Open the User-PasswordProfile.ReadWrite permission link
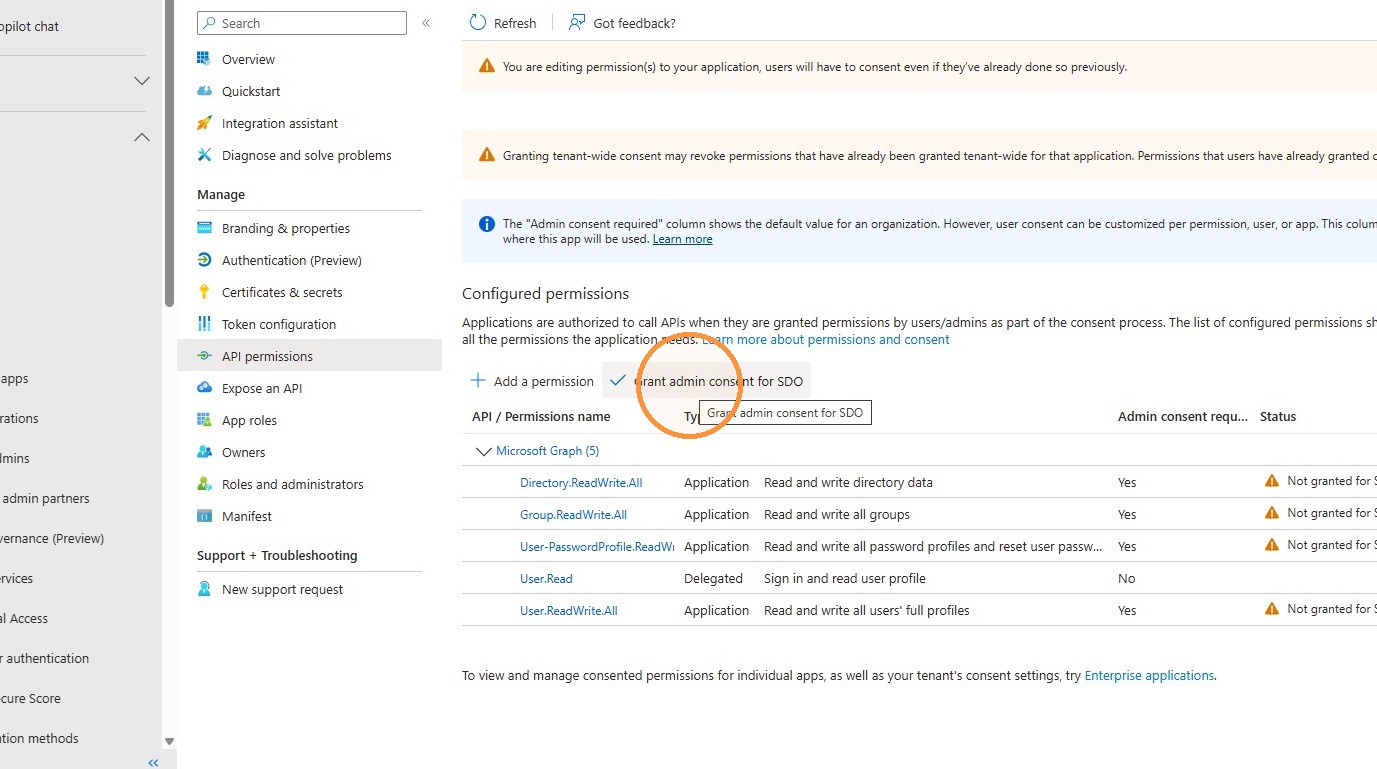Image resolution: width=1377 pixels, height=769 pixels. click(597, 547)
